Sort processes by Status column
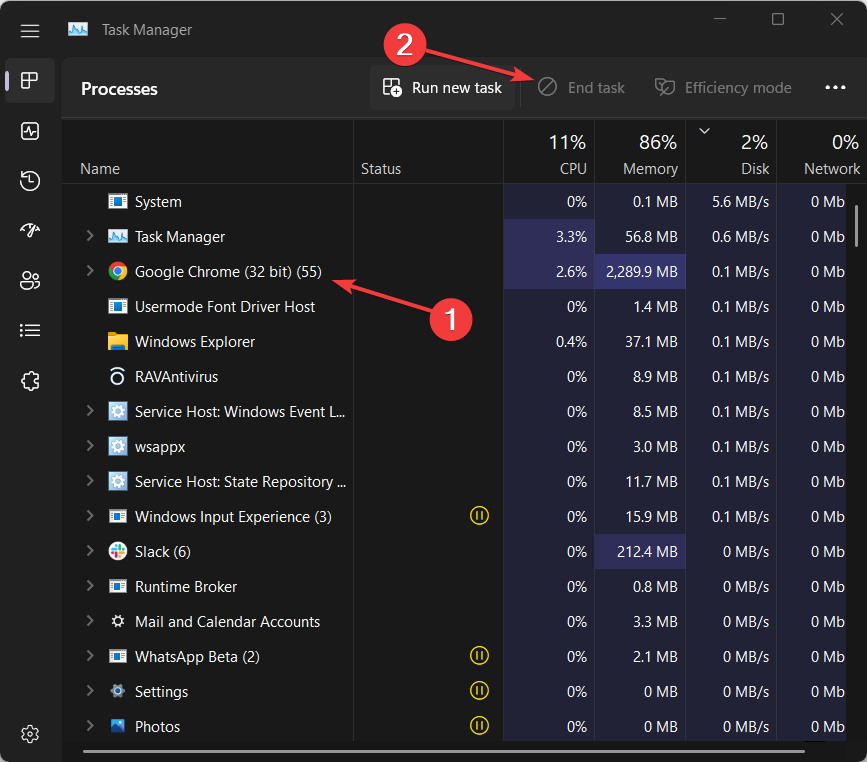Viewport: 867px width, 762px height. pyautogui.click(x=429, y=152)
